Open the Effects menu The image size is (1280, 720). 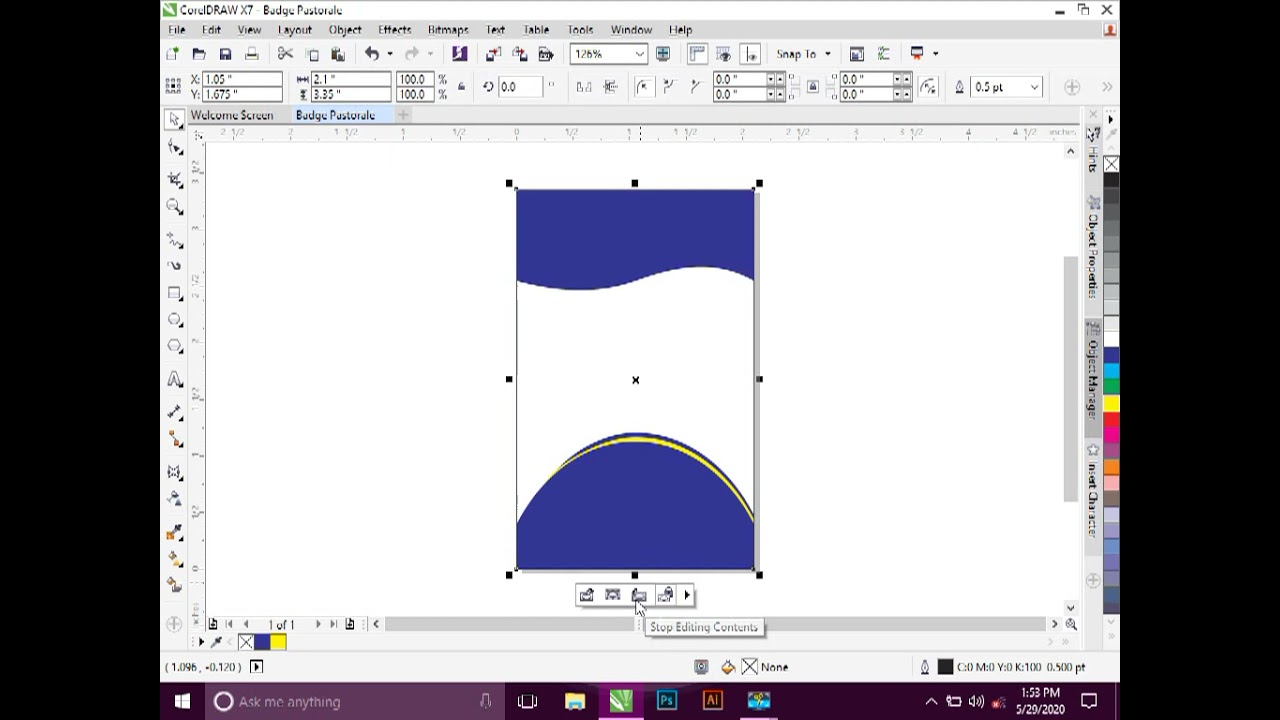[x=394, y=30]
